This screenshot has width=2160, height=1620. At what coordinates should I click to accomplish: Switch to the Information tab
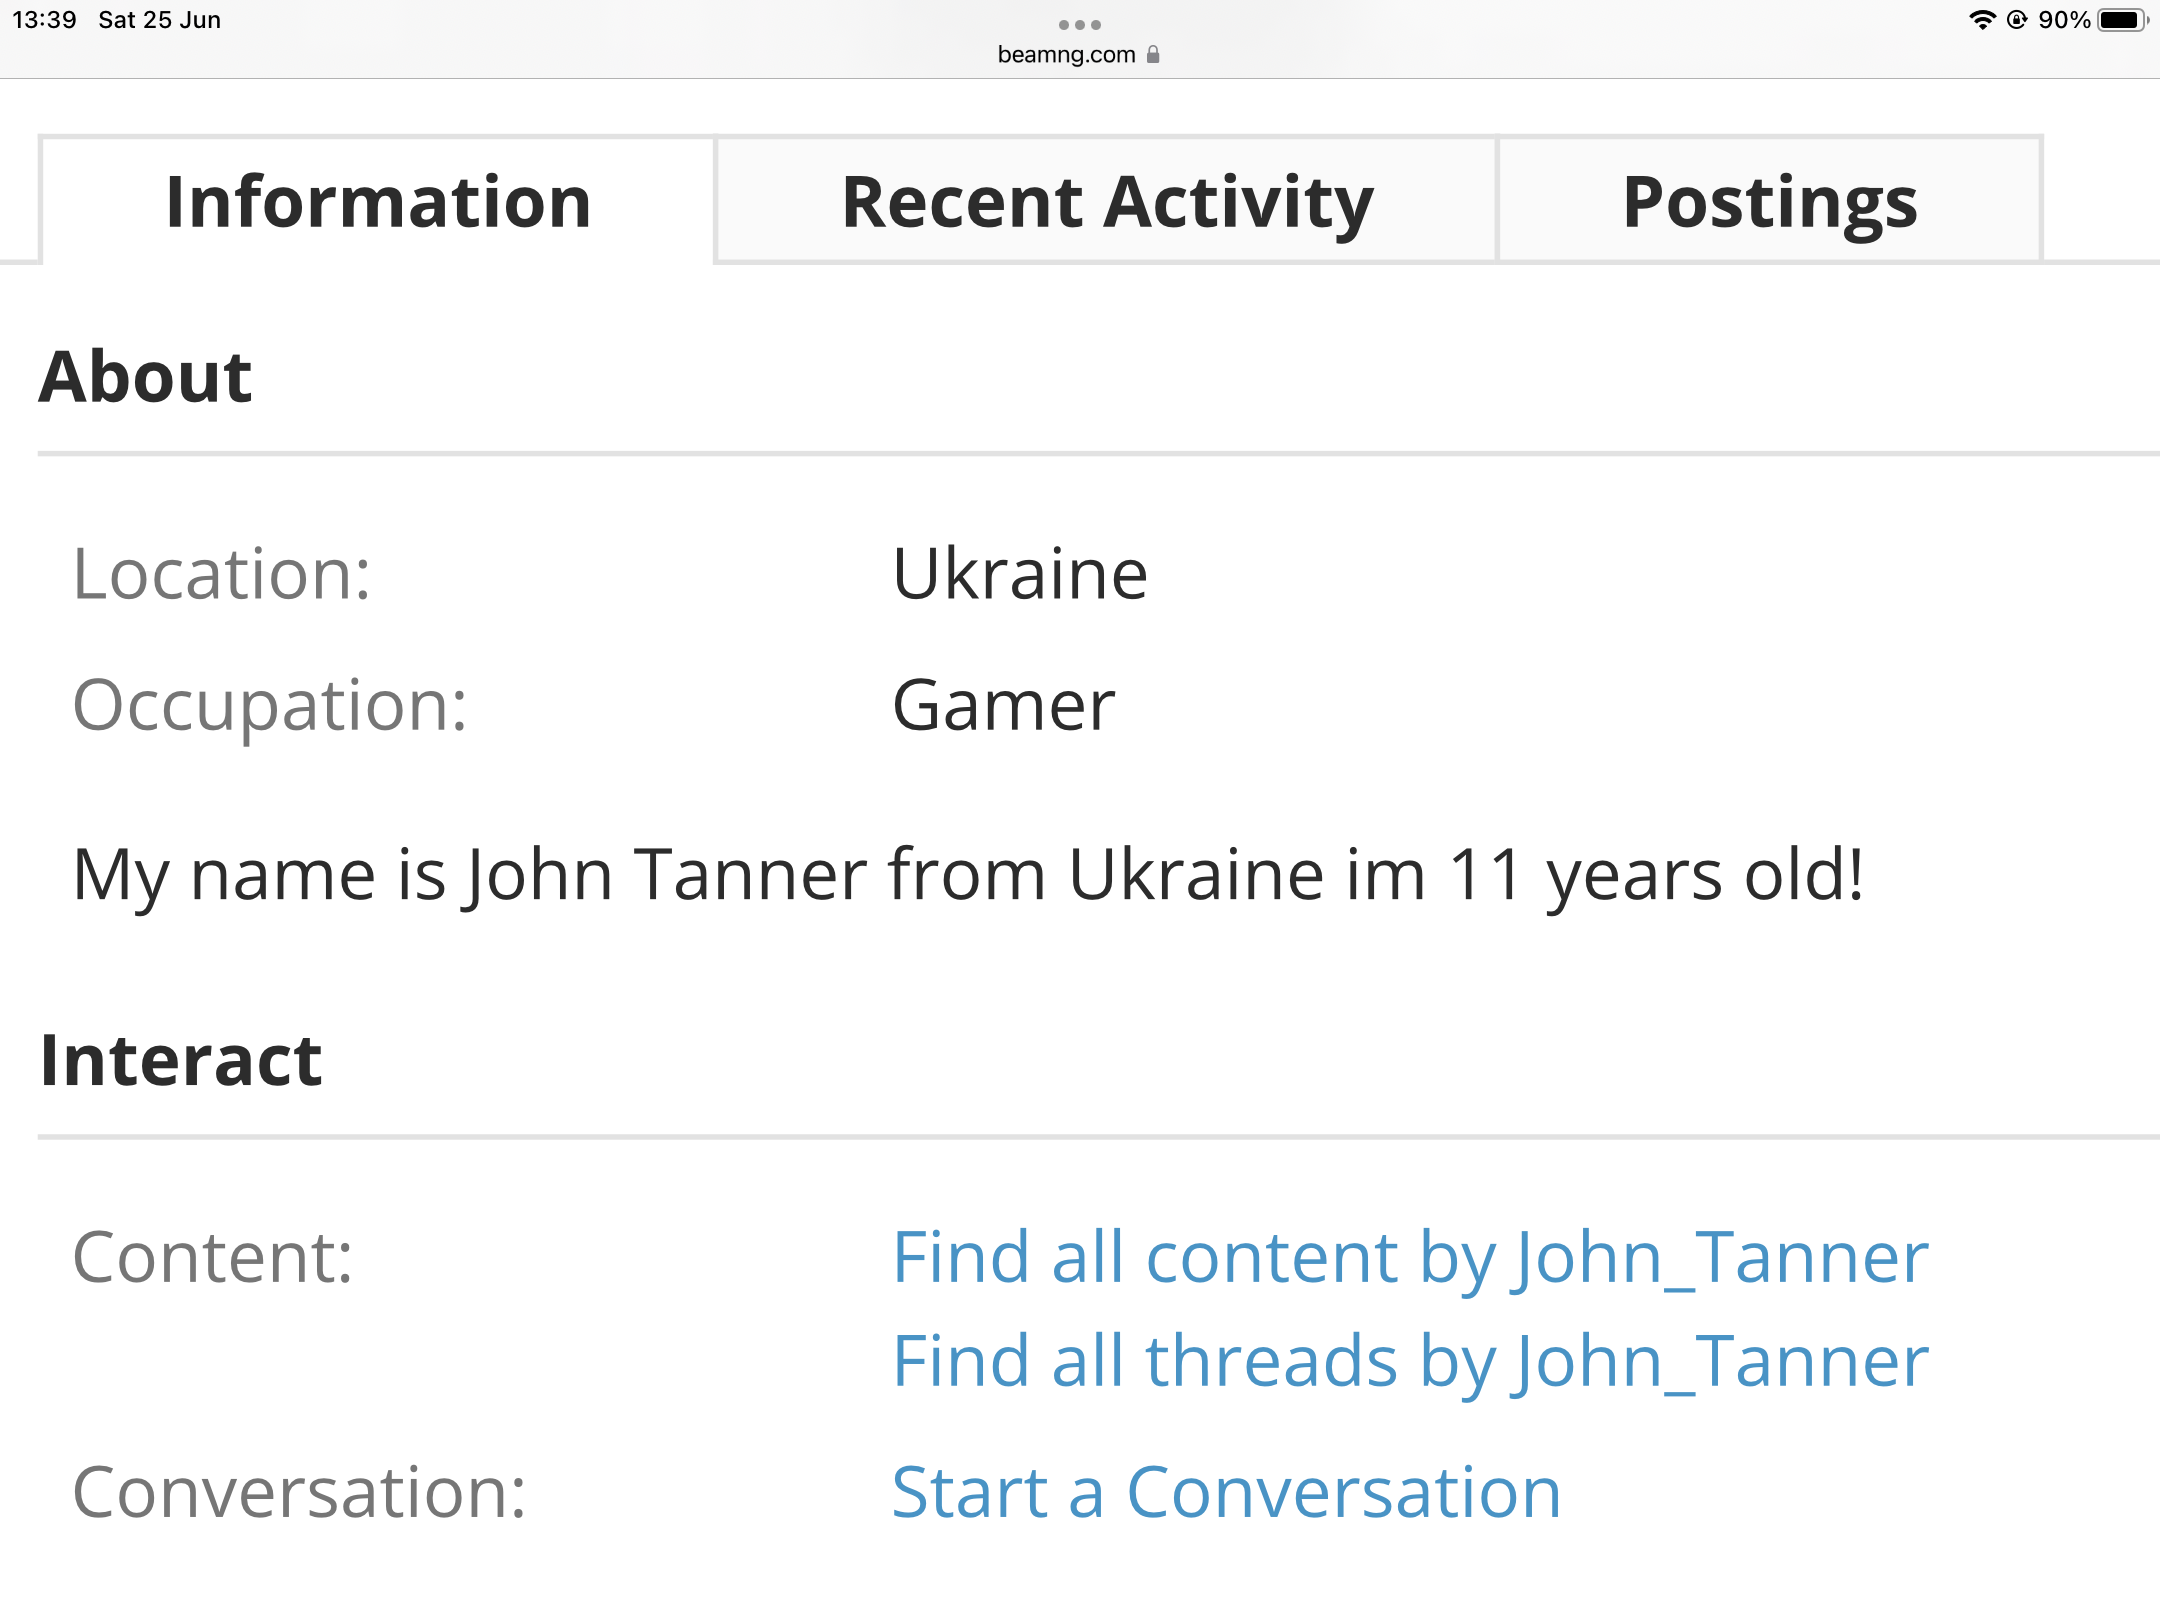378,201
